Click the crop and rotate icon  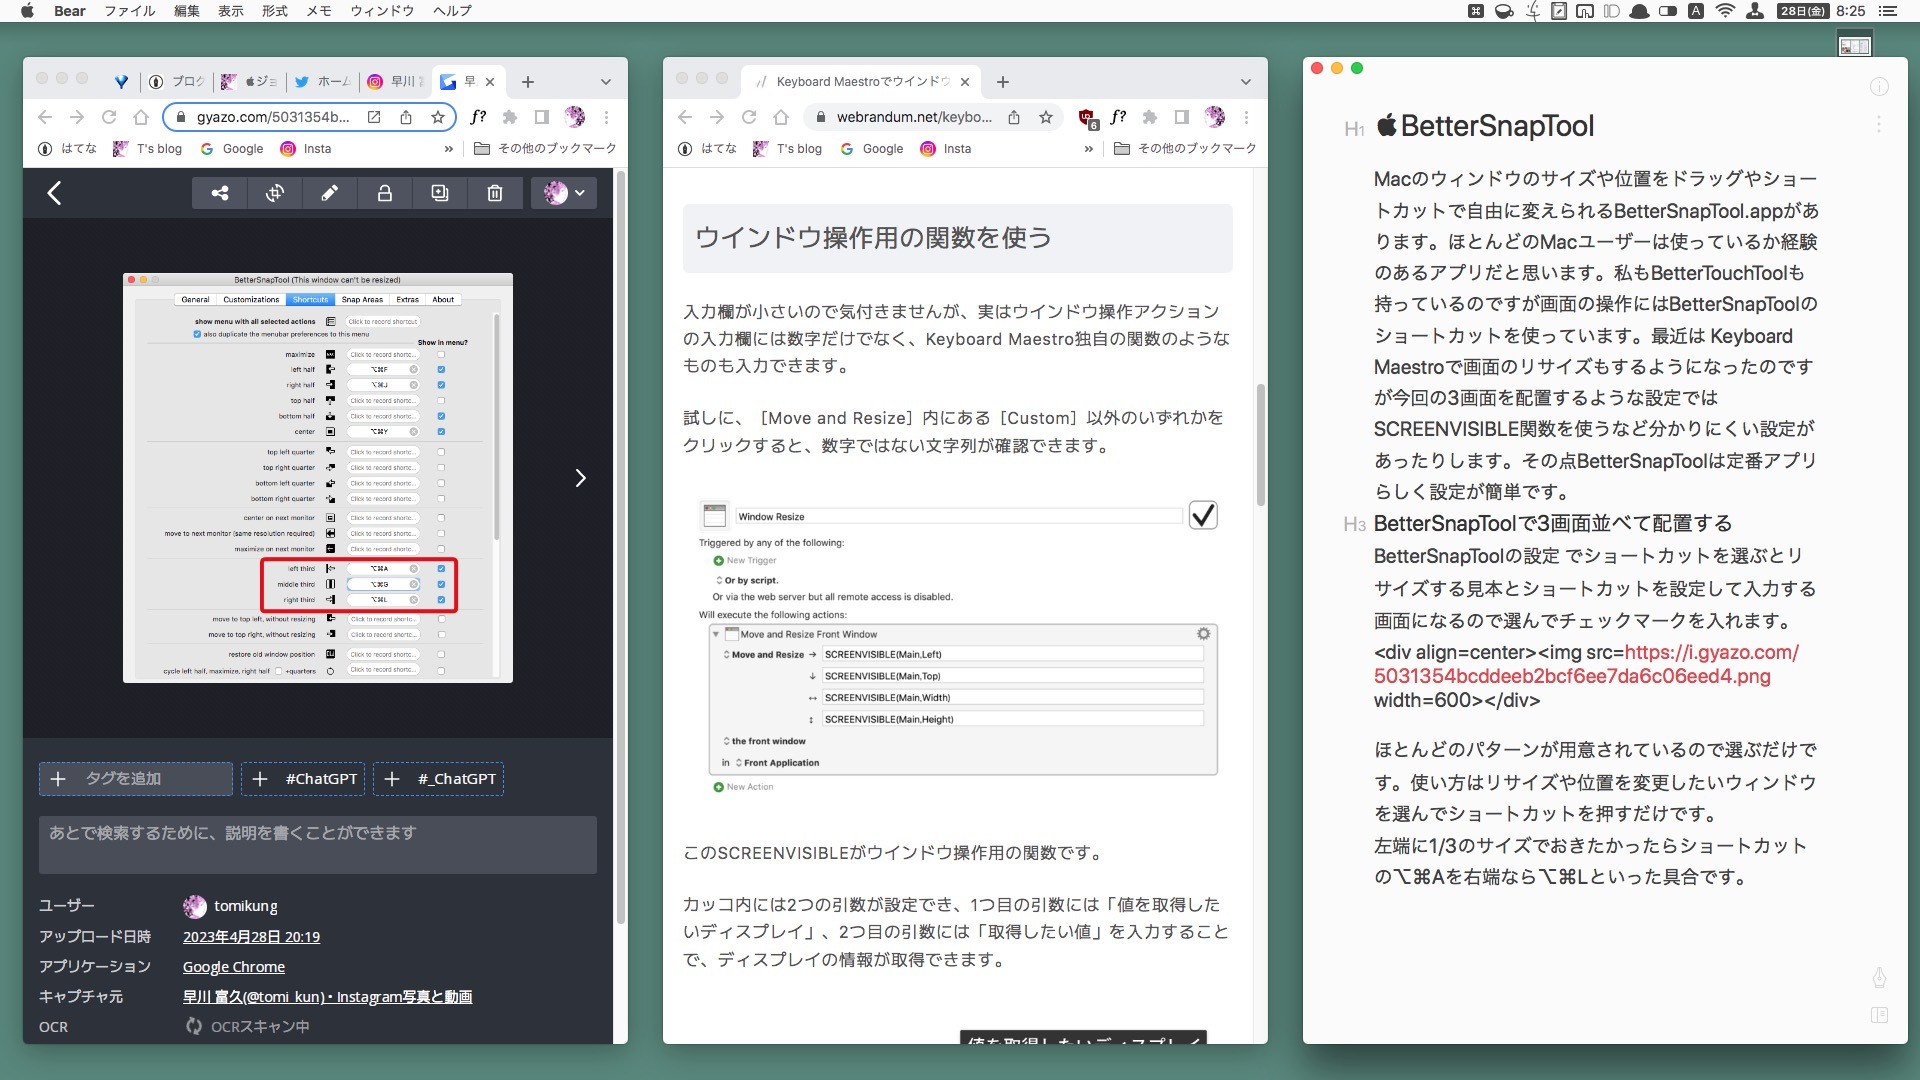pyautogui.click(x=275, y=193)
